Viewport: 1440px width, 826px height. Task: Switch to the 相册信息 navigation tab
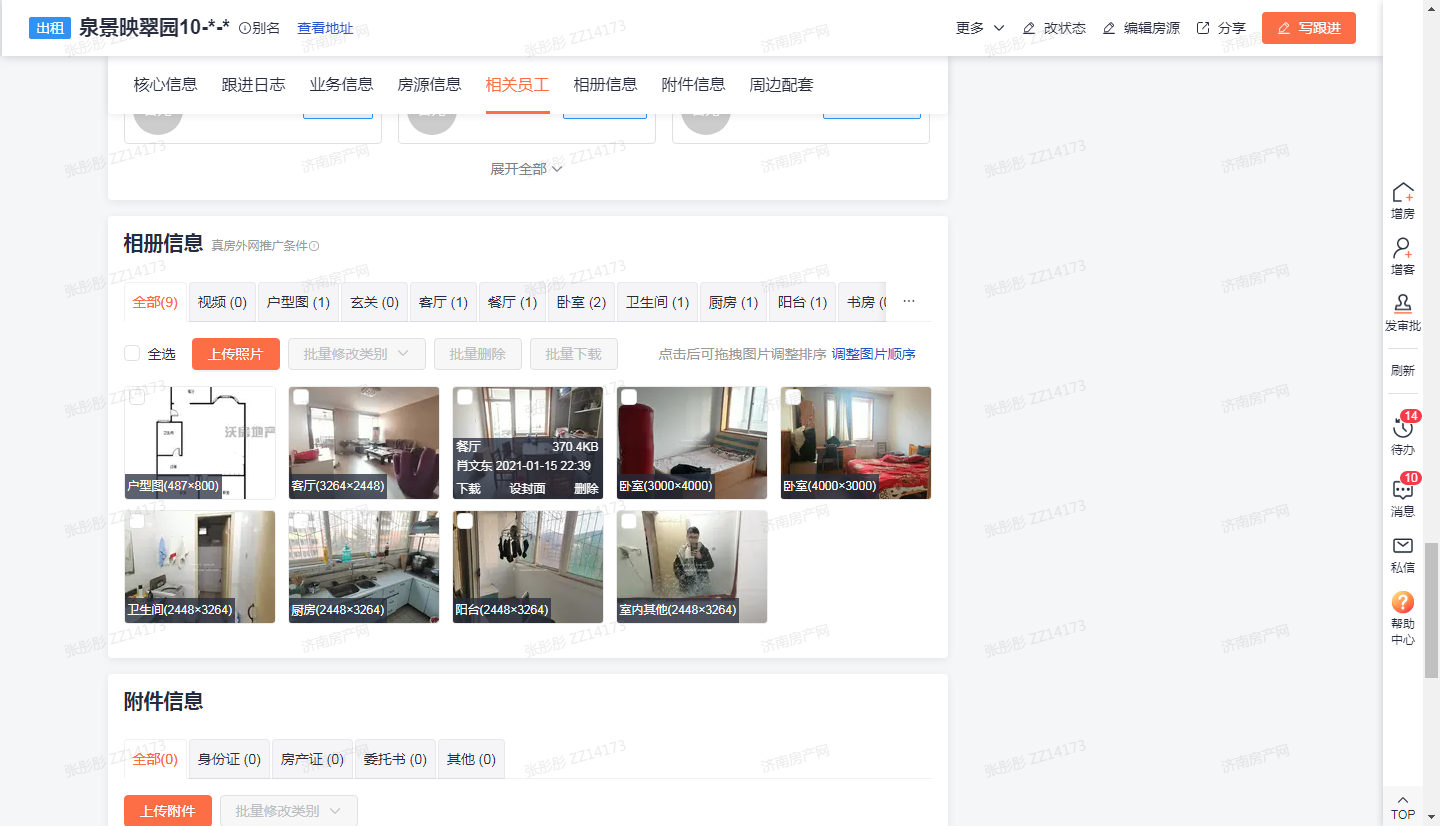[x=605, y=85]
